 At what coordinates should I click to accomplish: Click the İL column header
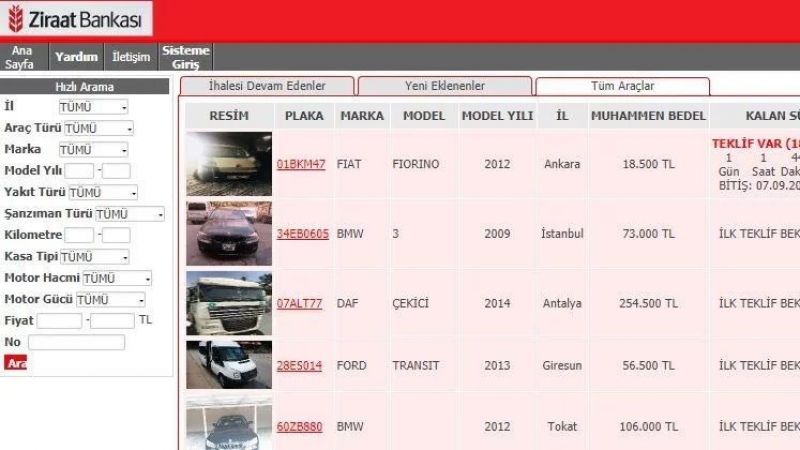pos(562,116)
